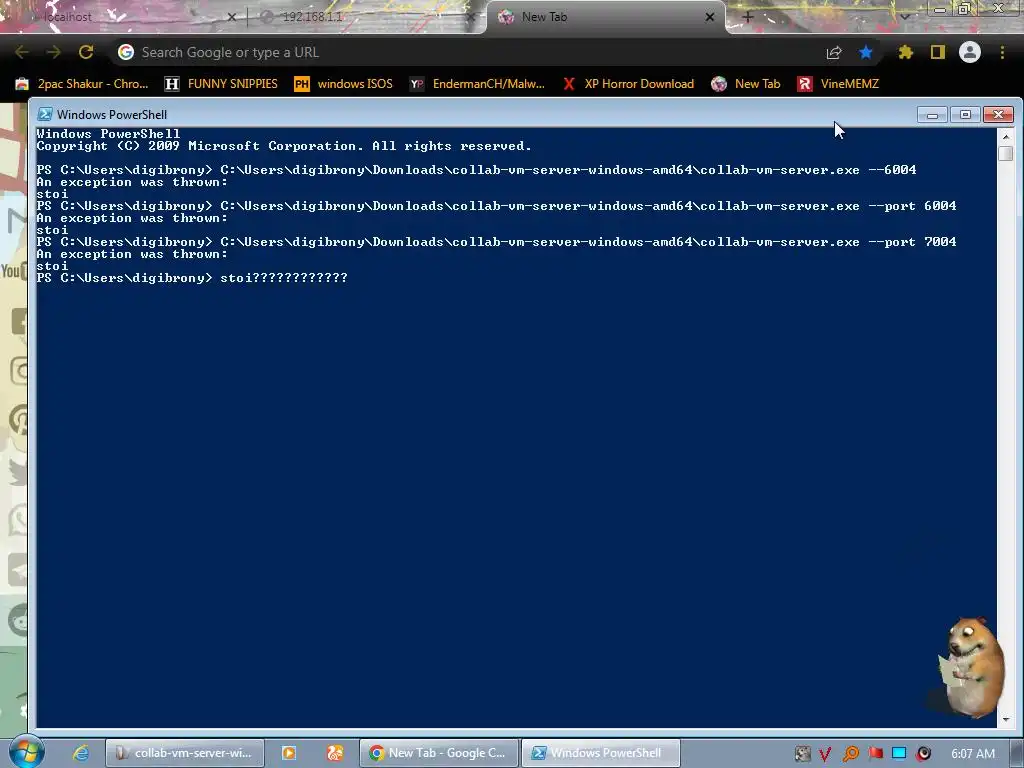The image size is (1024, 768).
Task: Open the New Tab bookmark
Action: point(746,84)
